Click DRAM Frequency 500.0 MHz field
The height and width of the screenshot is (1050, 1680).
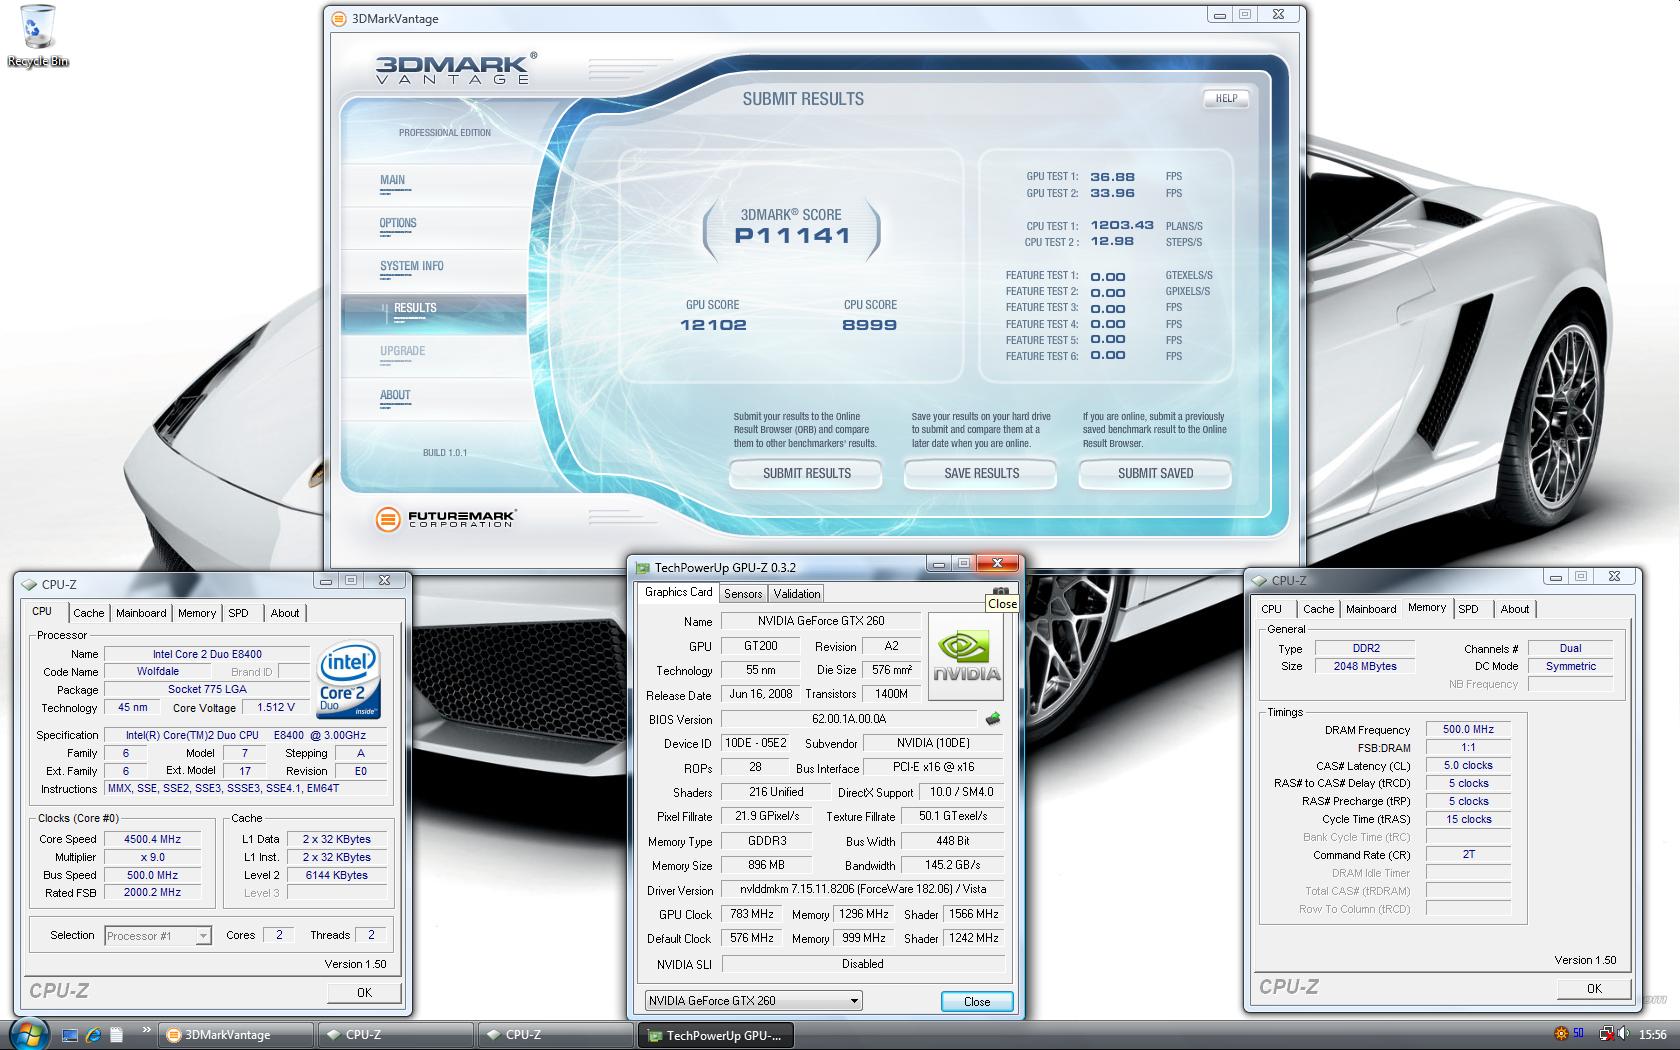pyautogui.click(x=1468, y=730)
